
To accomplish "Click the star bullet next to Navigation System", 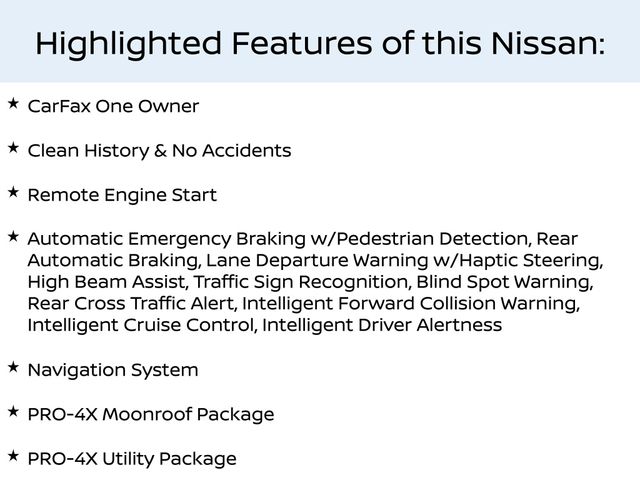I will [12, 367].
